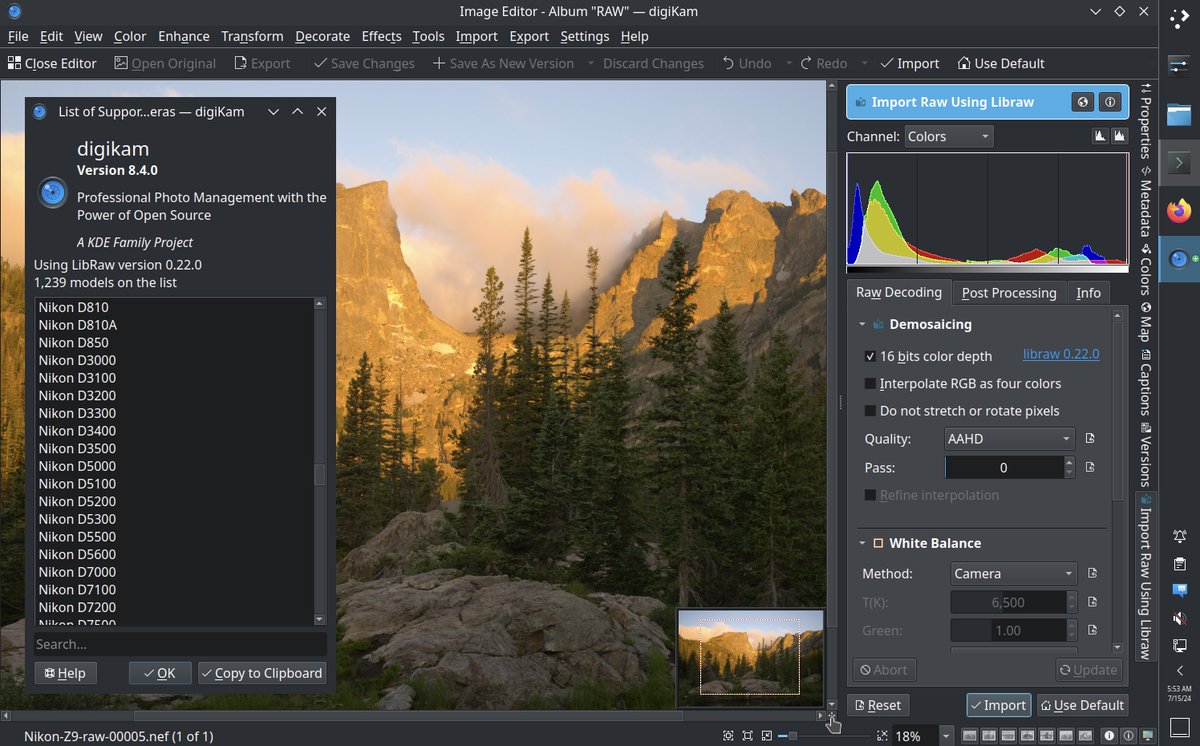Screen dimensions: 1200x746
Task: Click the plugin info icon beside globe
Action: 1109,102
